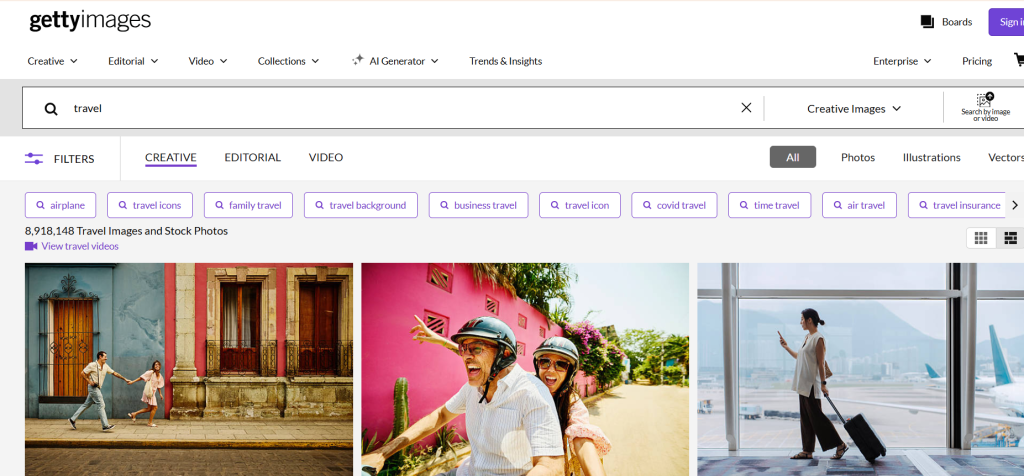Click the video camera icon

tap(31, 246)
